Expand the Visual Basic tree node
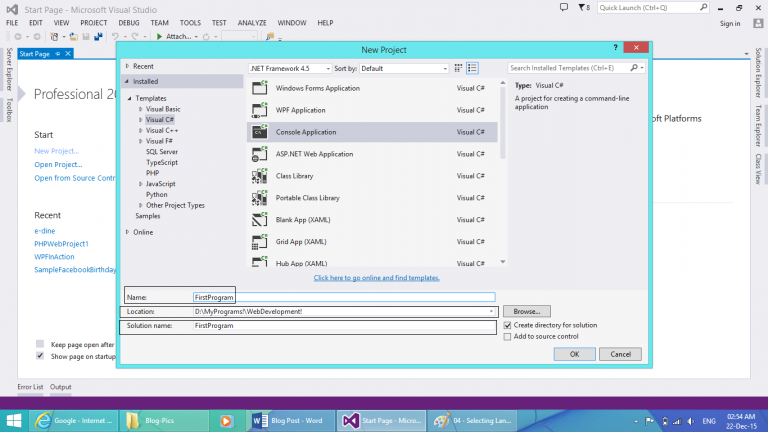The height and width of the screenshot is (432, 768). 141,109
